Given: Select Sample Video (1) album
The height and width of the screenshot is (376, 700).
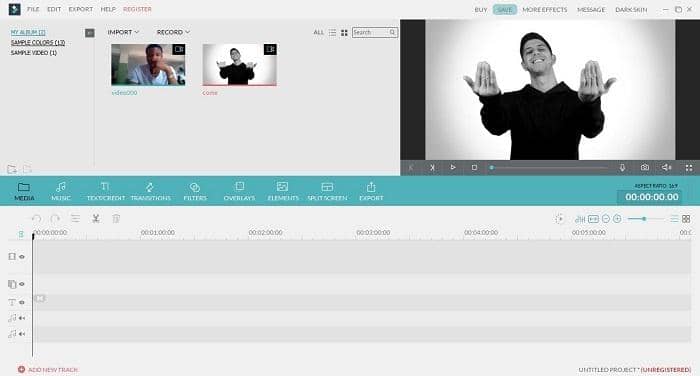Looking at the screenshot, I should [x=34, y=53].
